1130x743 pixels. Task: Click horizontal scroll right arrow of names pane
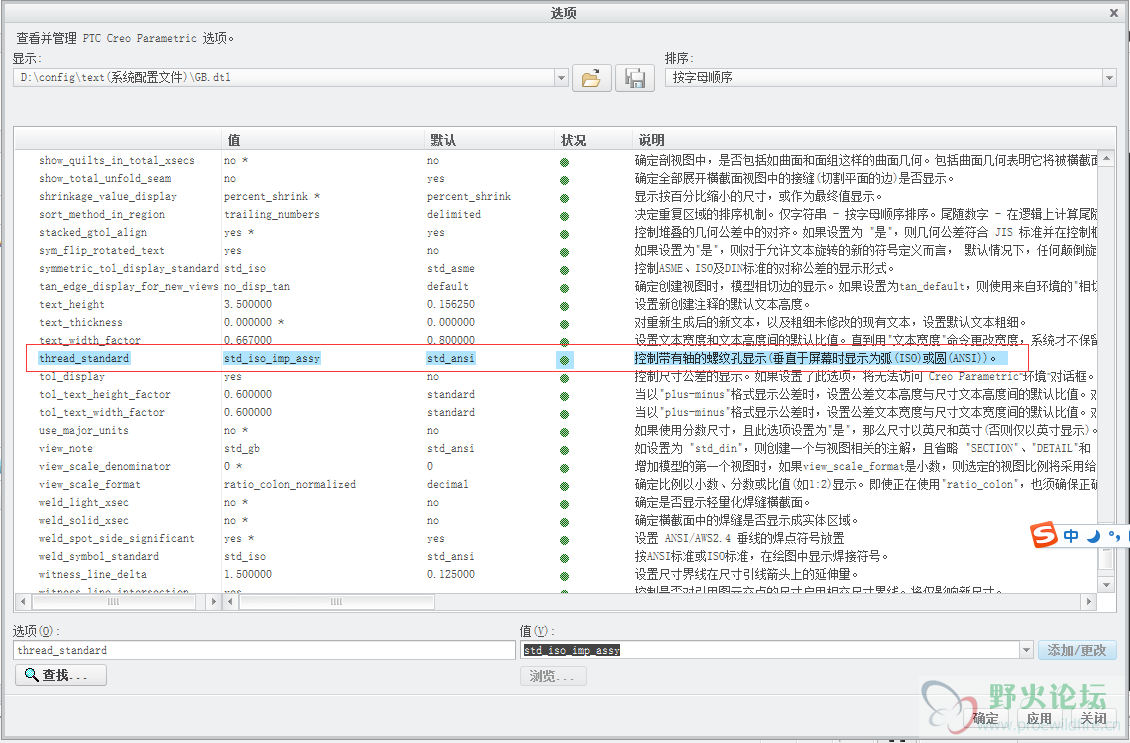coord(213,601)
